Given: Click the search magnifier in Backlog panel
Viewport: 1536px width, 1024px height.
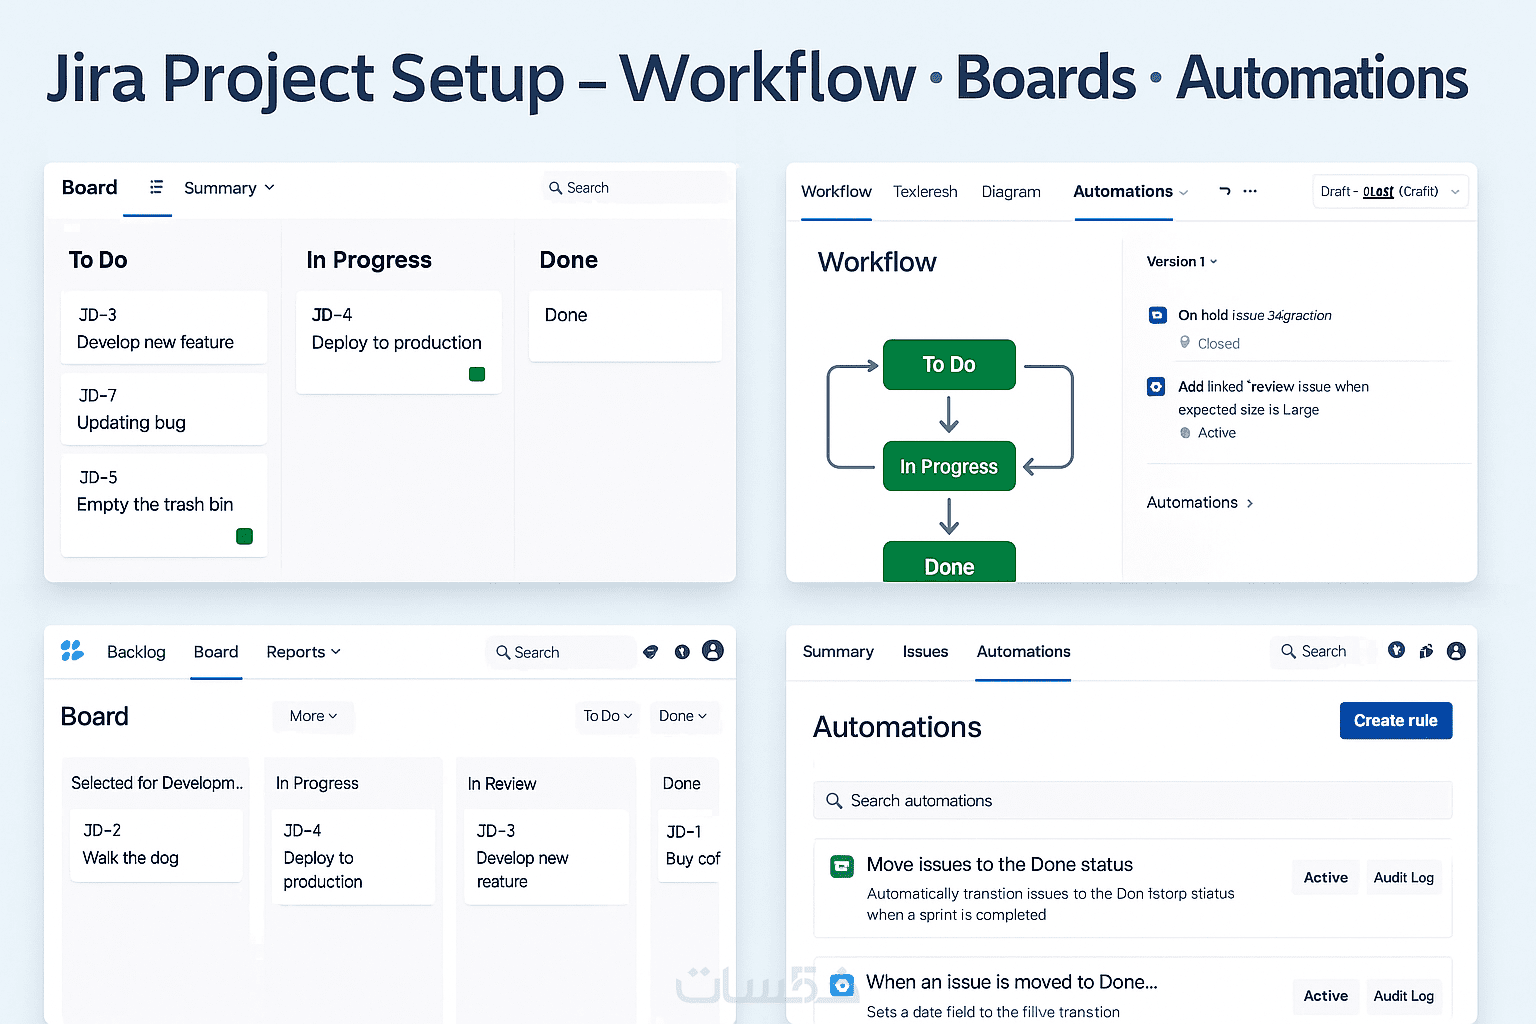Looking at the screenshot, I should 503,652.
